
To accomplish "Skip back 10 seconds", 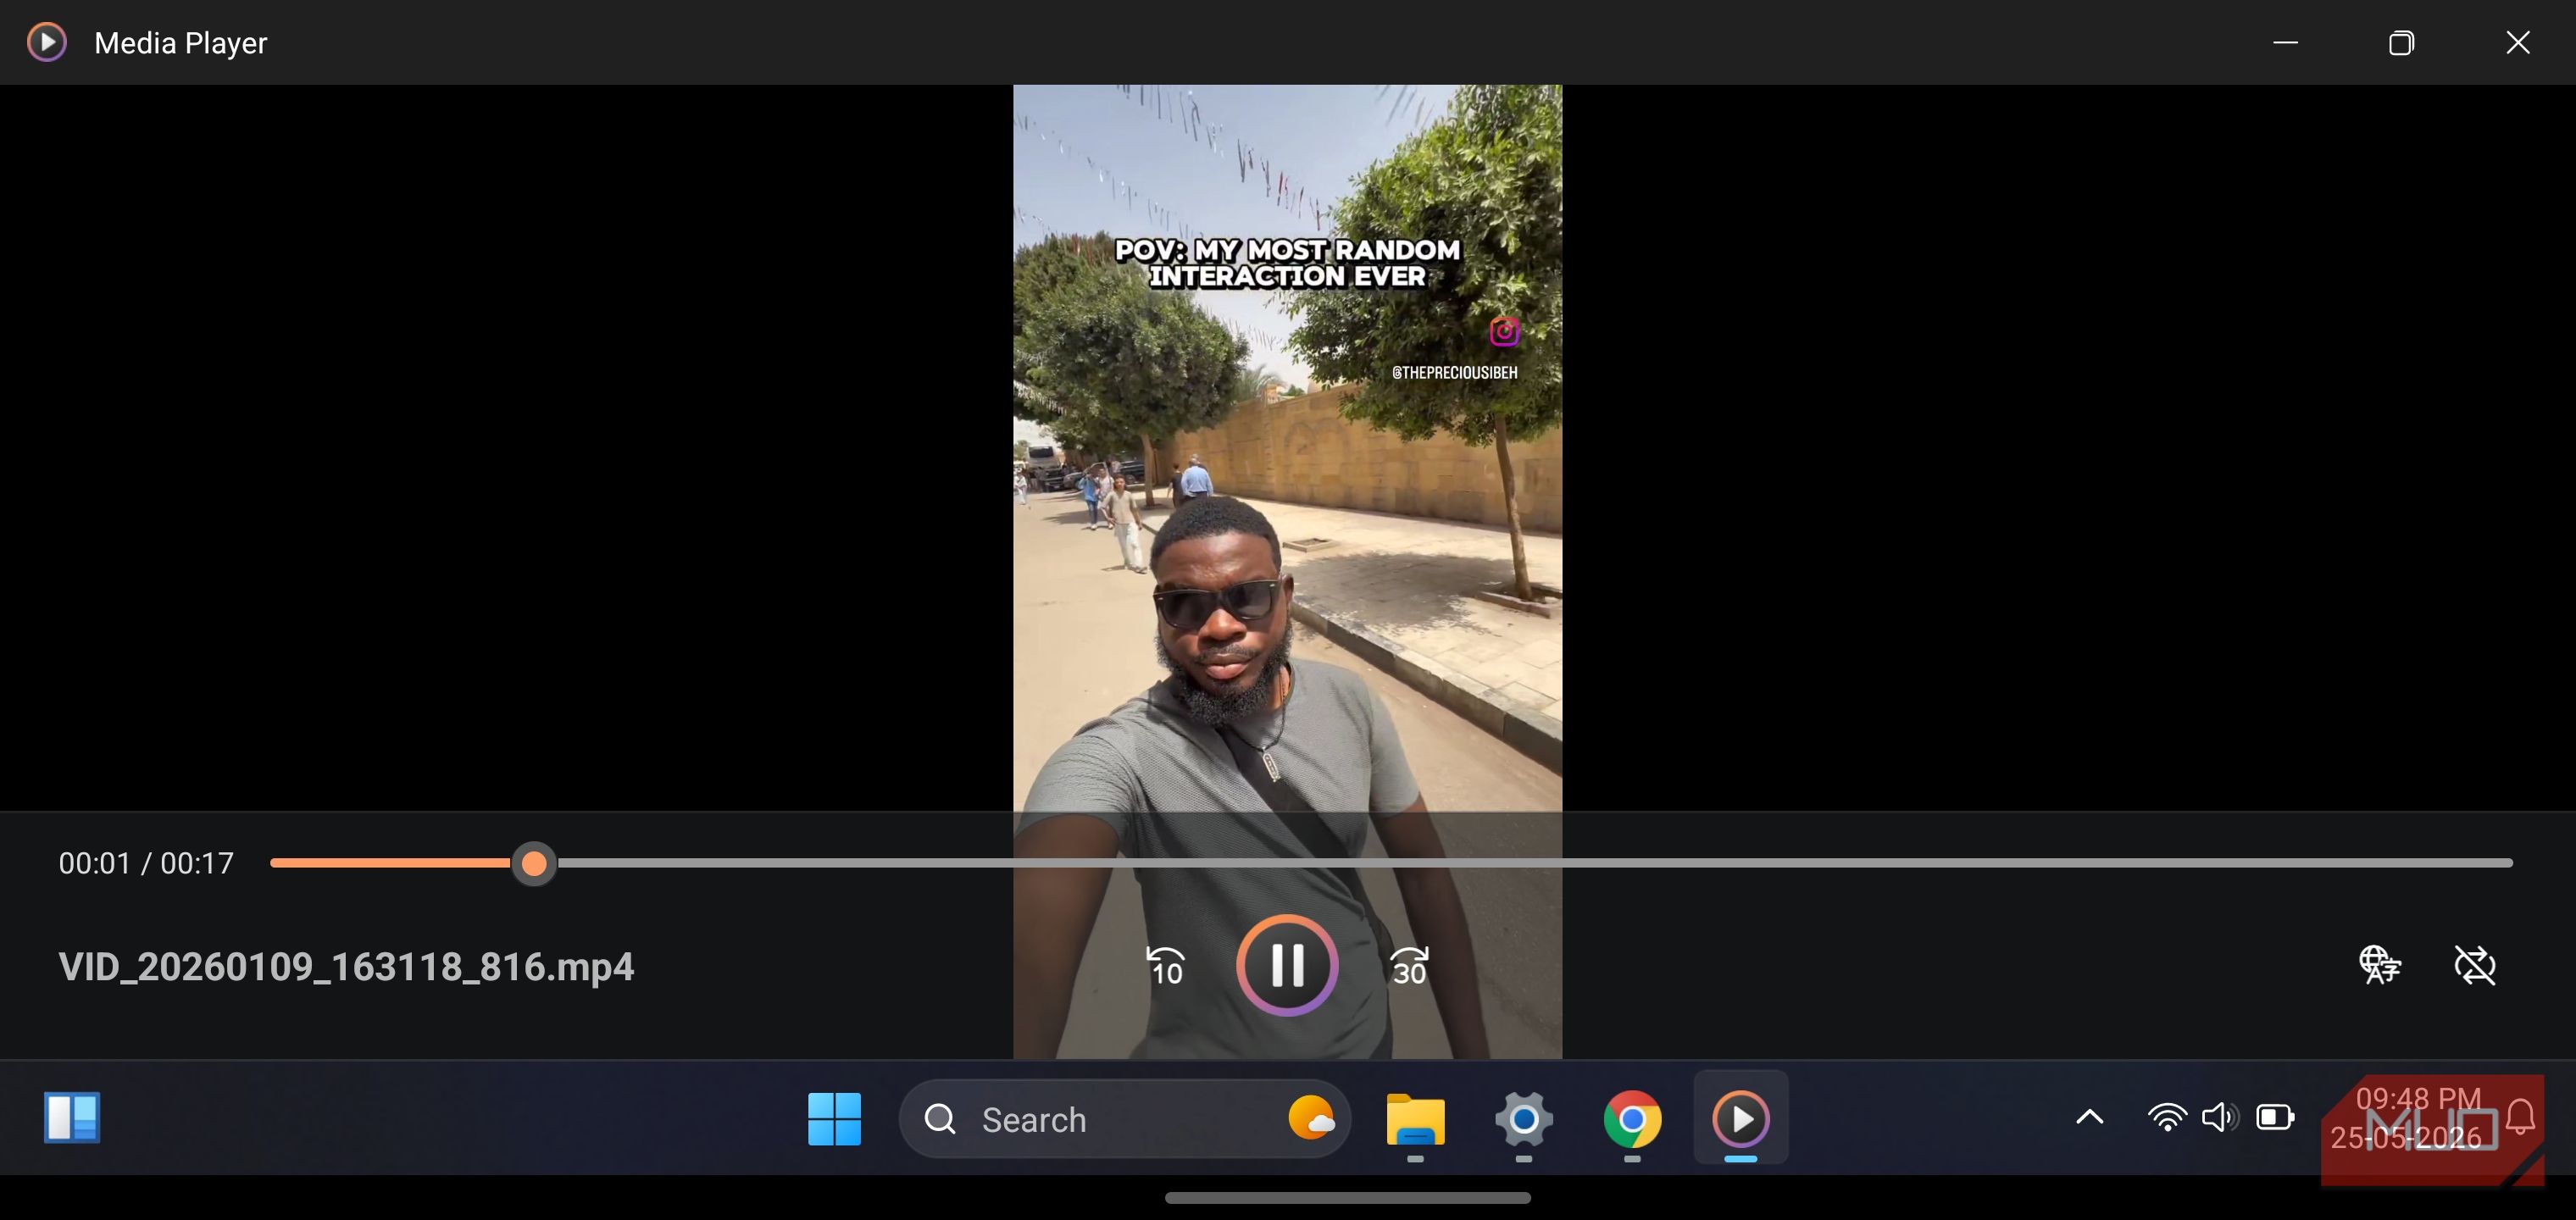I will [1165, 966].
